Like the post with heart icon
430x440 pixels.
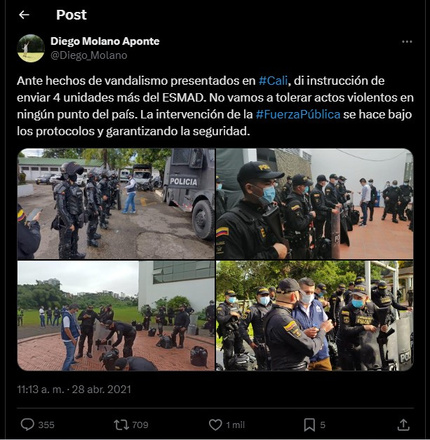[215, 424]
